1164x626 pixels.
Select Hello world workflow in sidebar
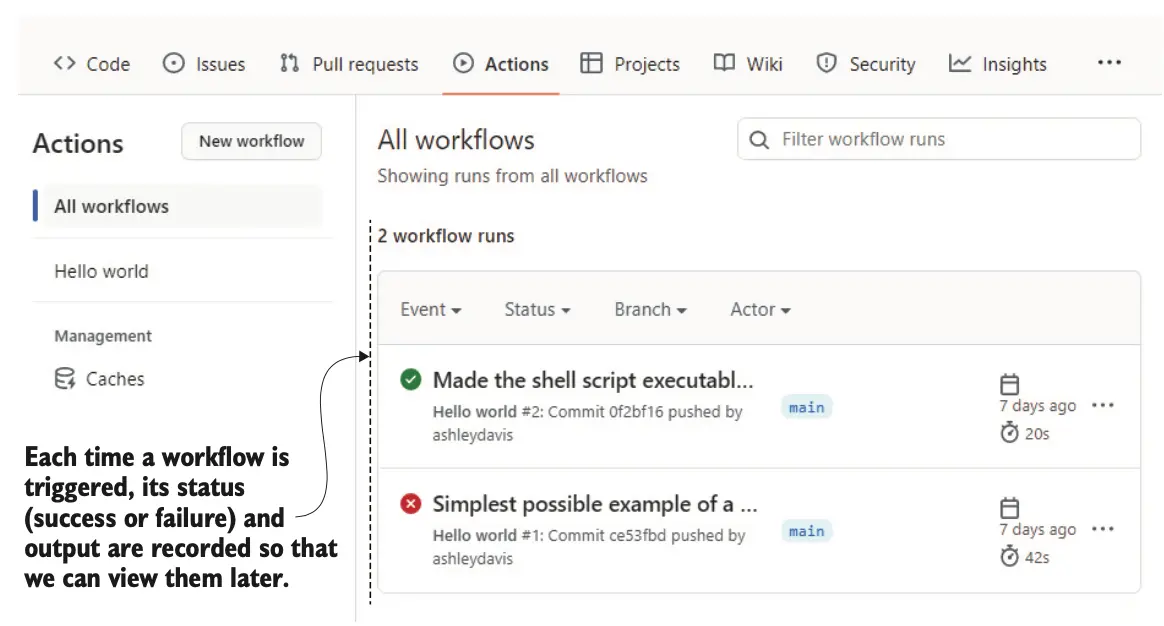pyautogui.click(x=101, y=271)
